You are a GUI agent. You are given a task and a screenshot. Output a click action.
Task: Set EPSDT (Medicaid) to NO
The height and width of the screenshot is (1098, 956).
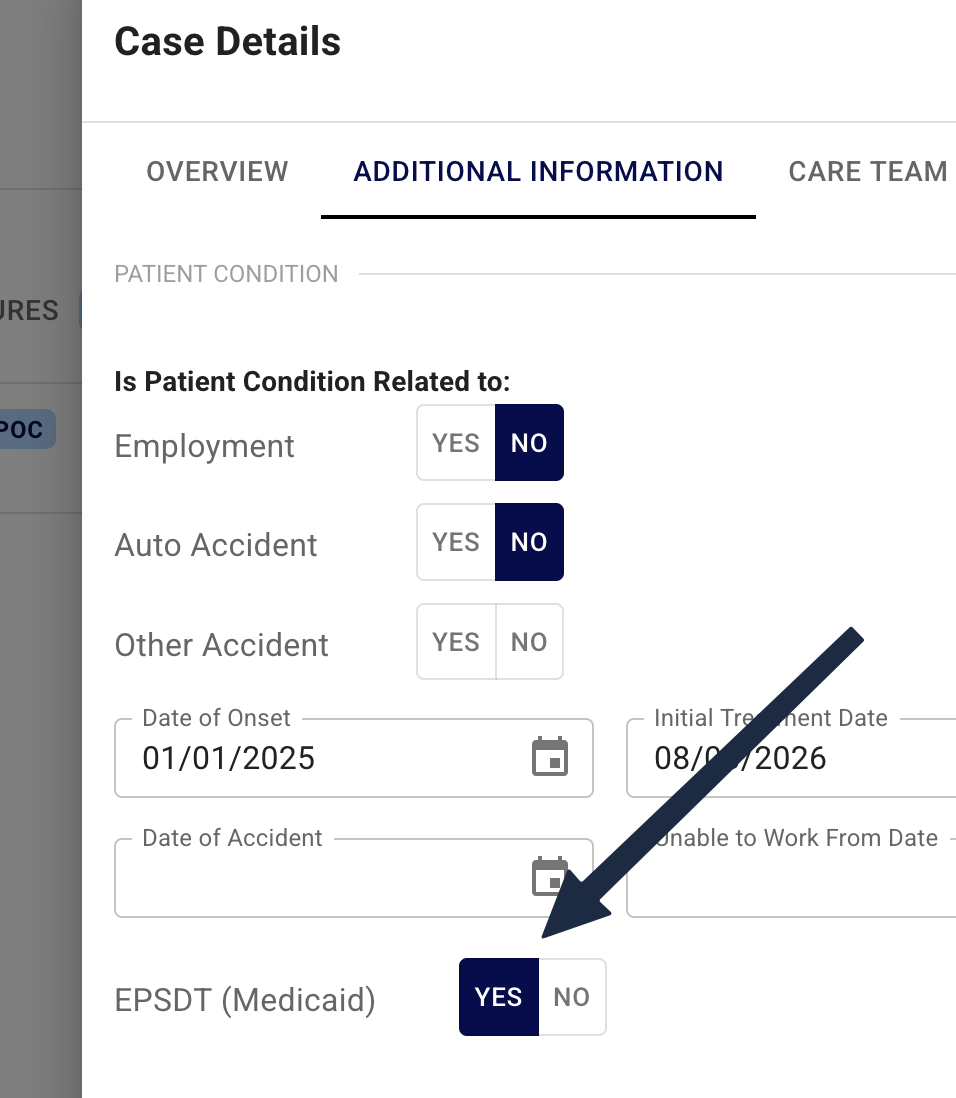click(x=571, y=997)
